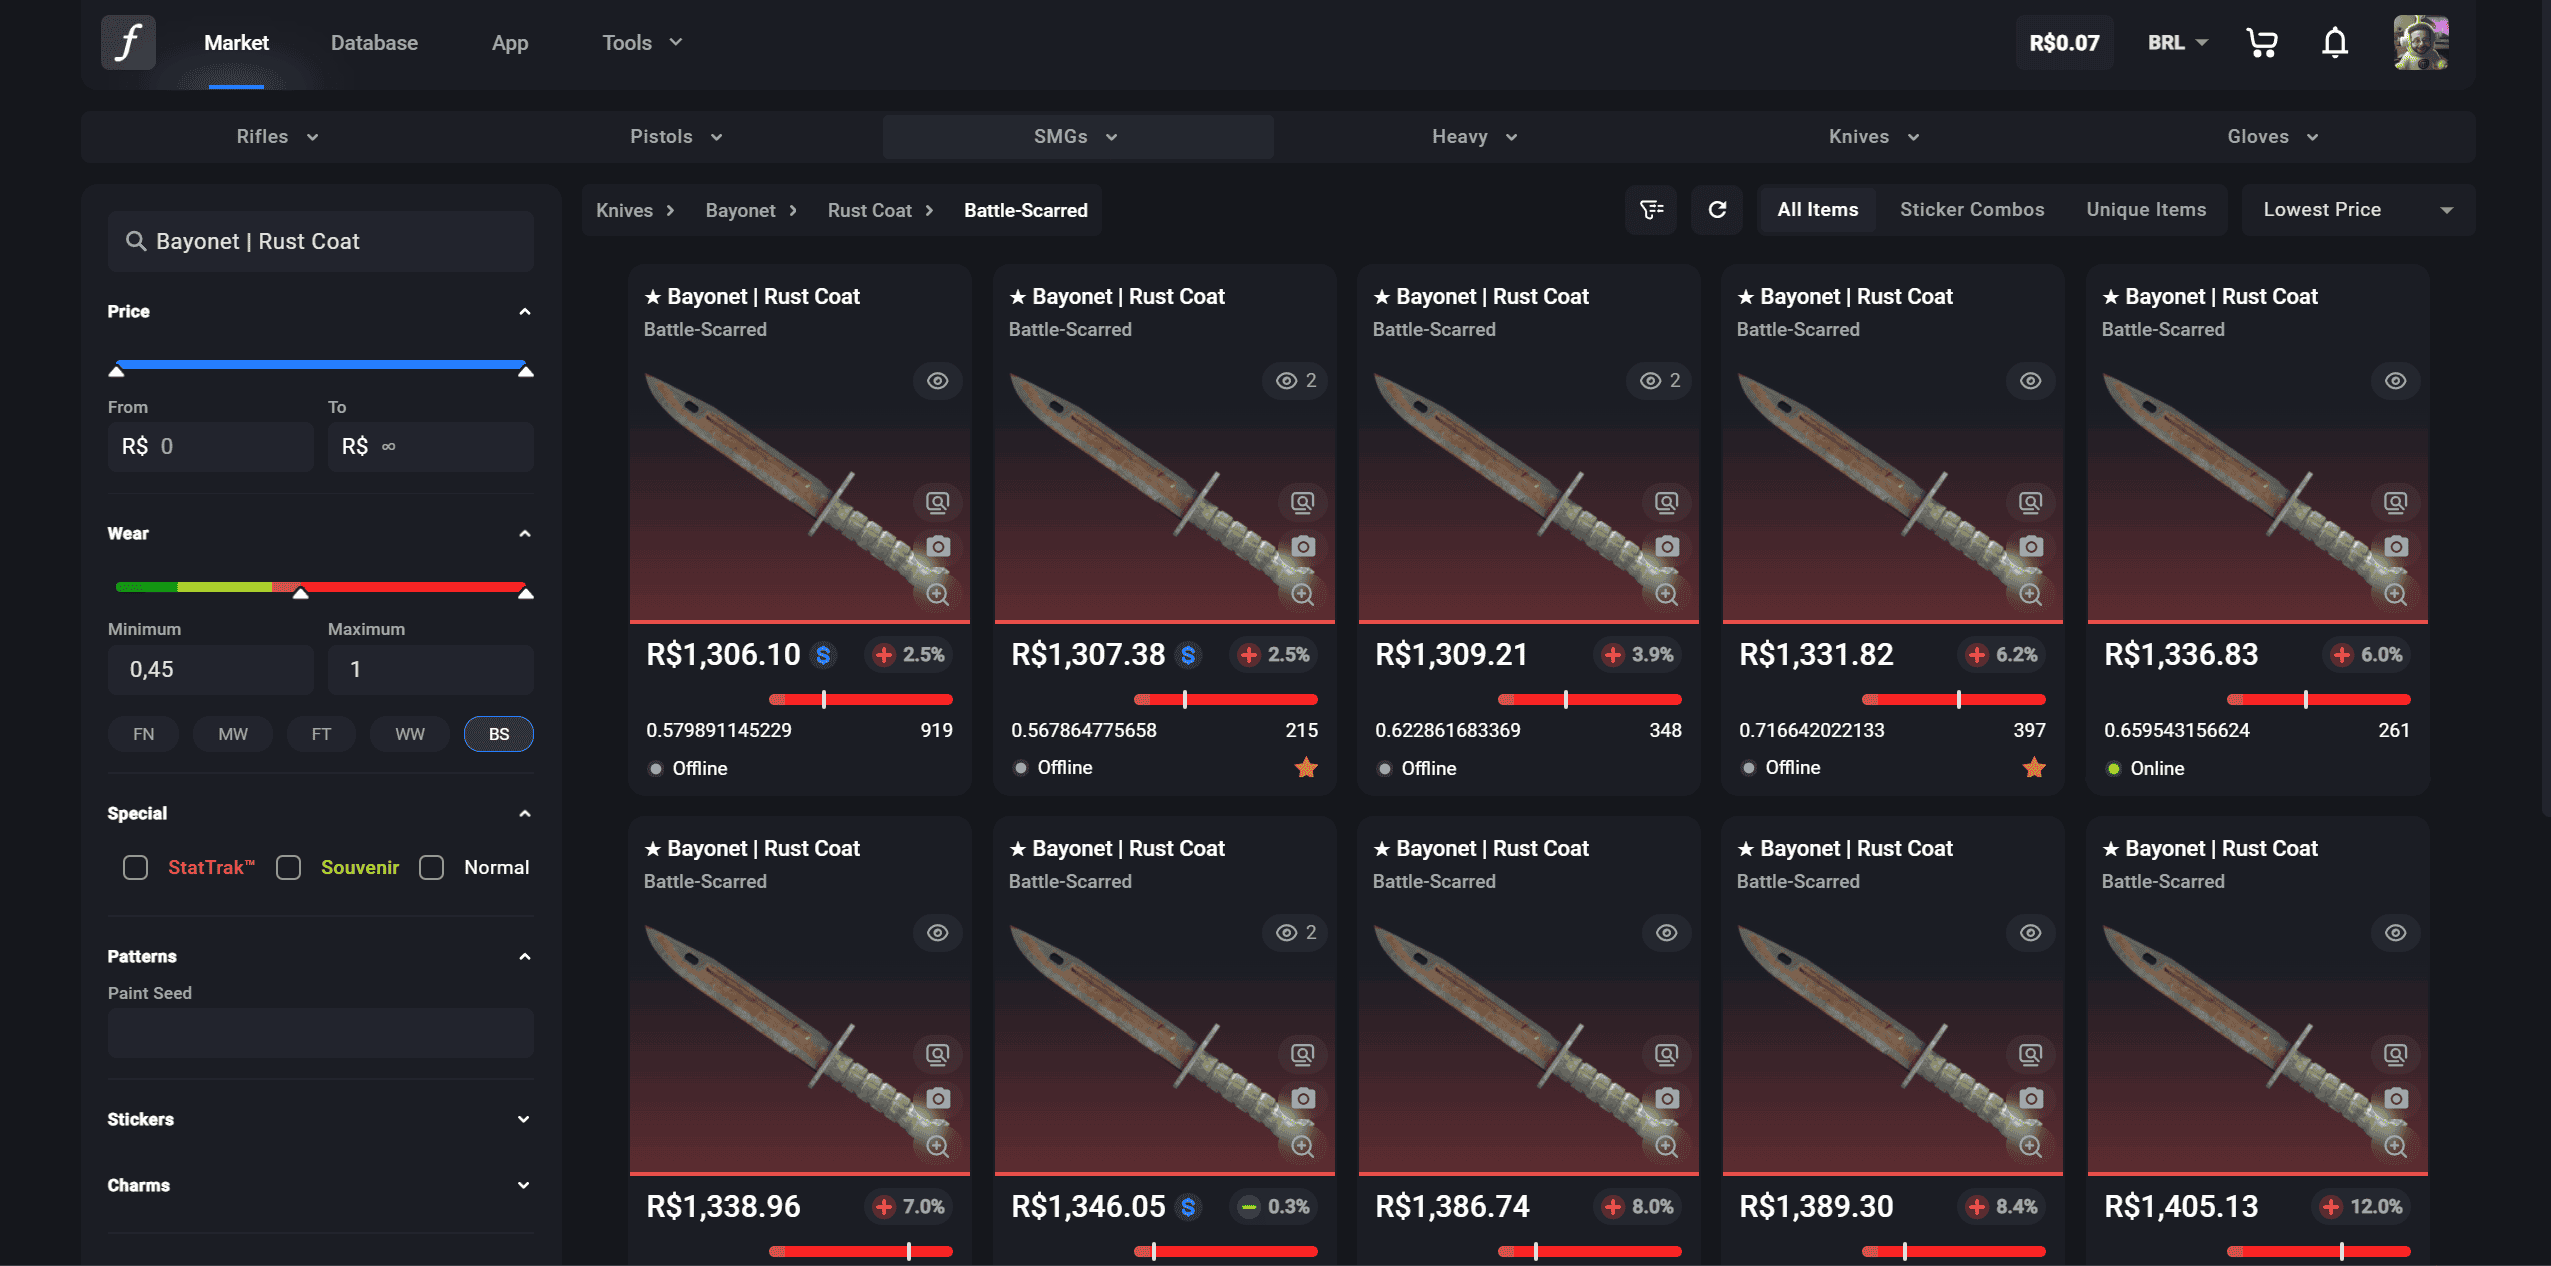The width and height of the screenshot is (2551, 1266).
Task: Click the Knives breadcrumb link
Action: click(624, 210)
